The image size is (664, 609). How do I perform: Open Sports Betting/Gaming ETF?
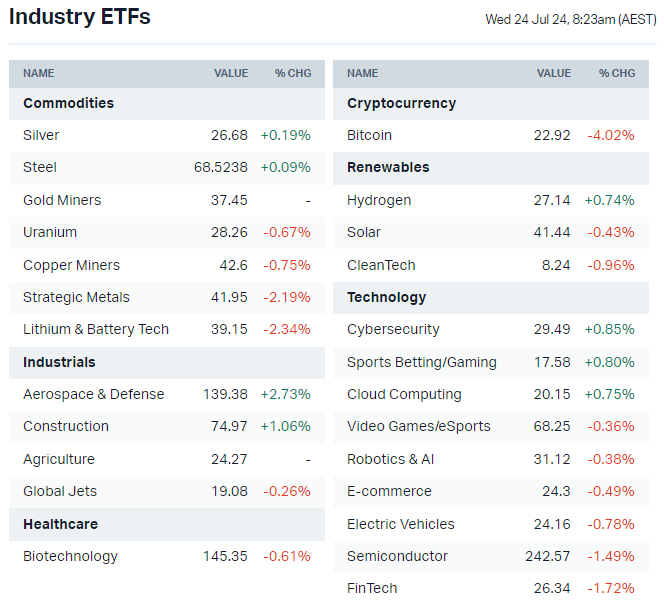pyautogui.click(x=421, y=362)
